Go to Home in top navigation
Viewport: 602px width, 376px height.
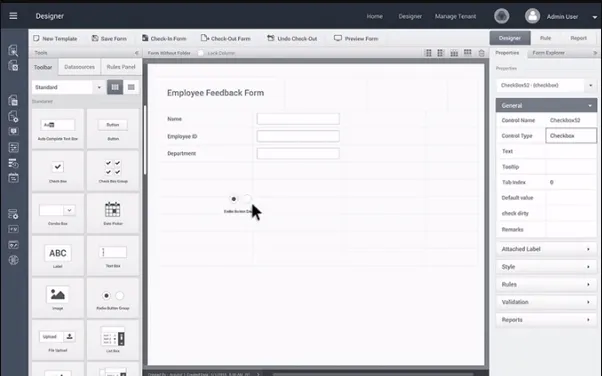tap(374, 16)
